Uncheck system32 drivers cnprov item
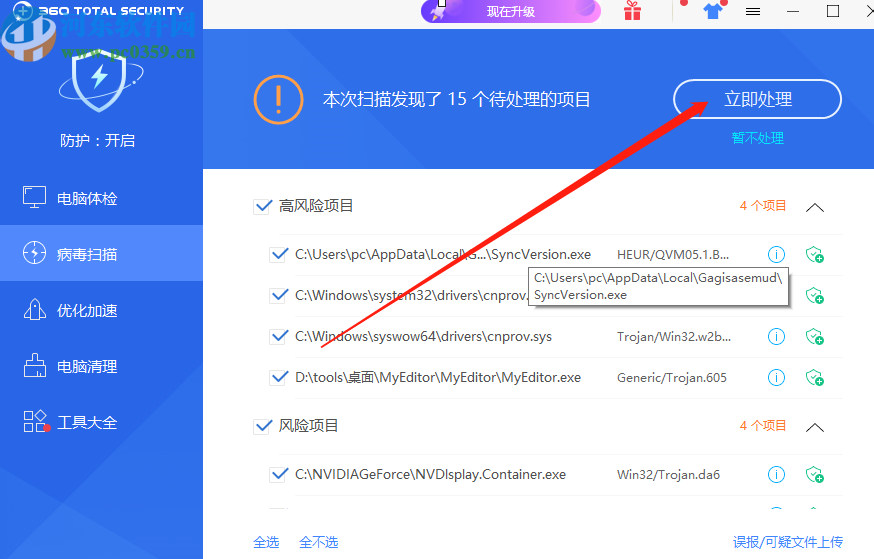 pyautogui.click(x=278, y=295)
